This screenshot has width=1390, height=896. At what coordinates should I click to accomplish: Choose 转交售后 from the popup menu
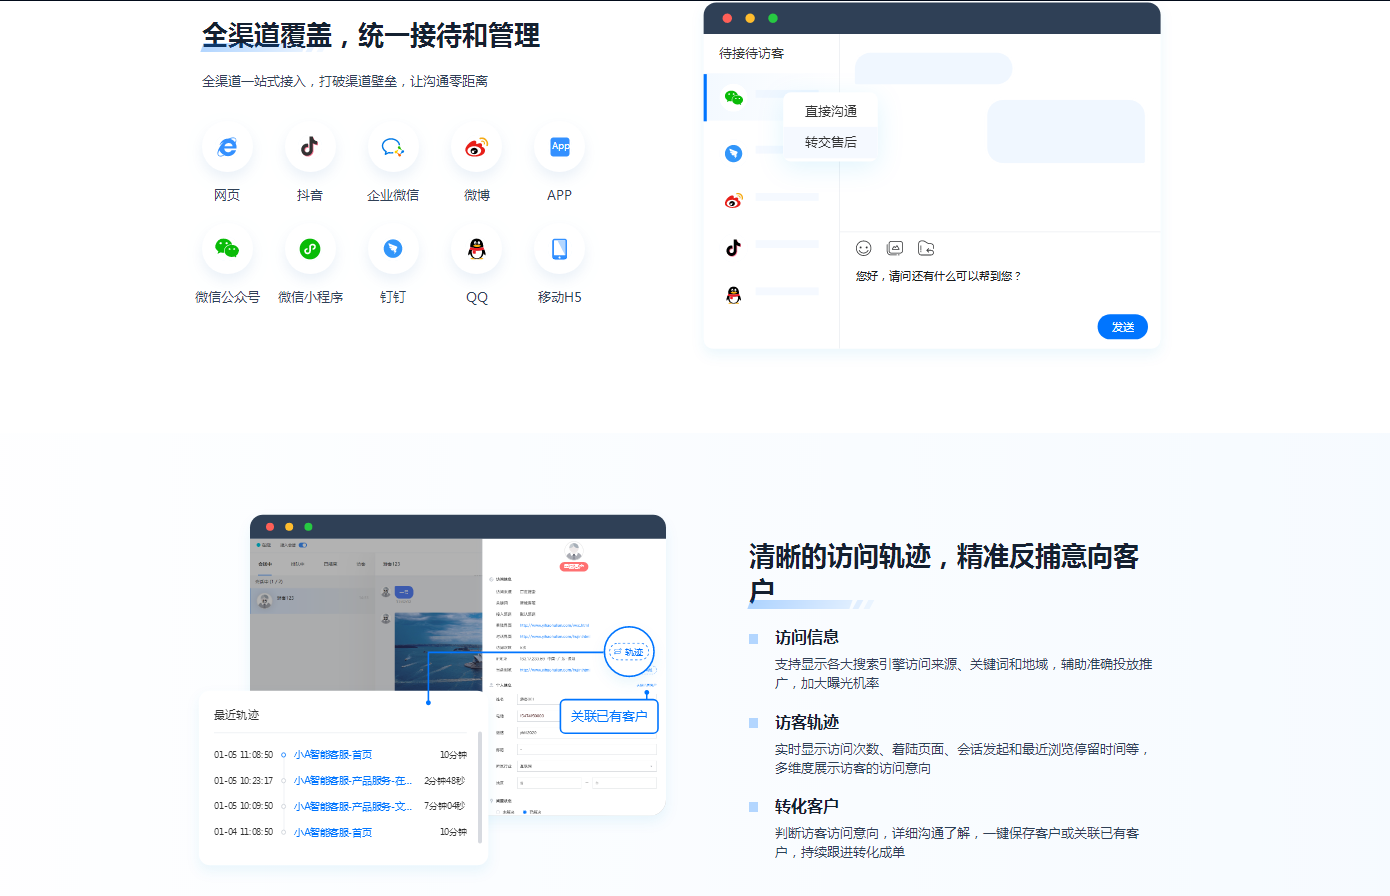[830, 142]
